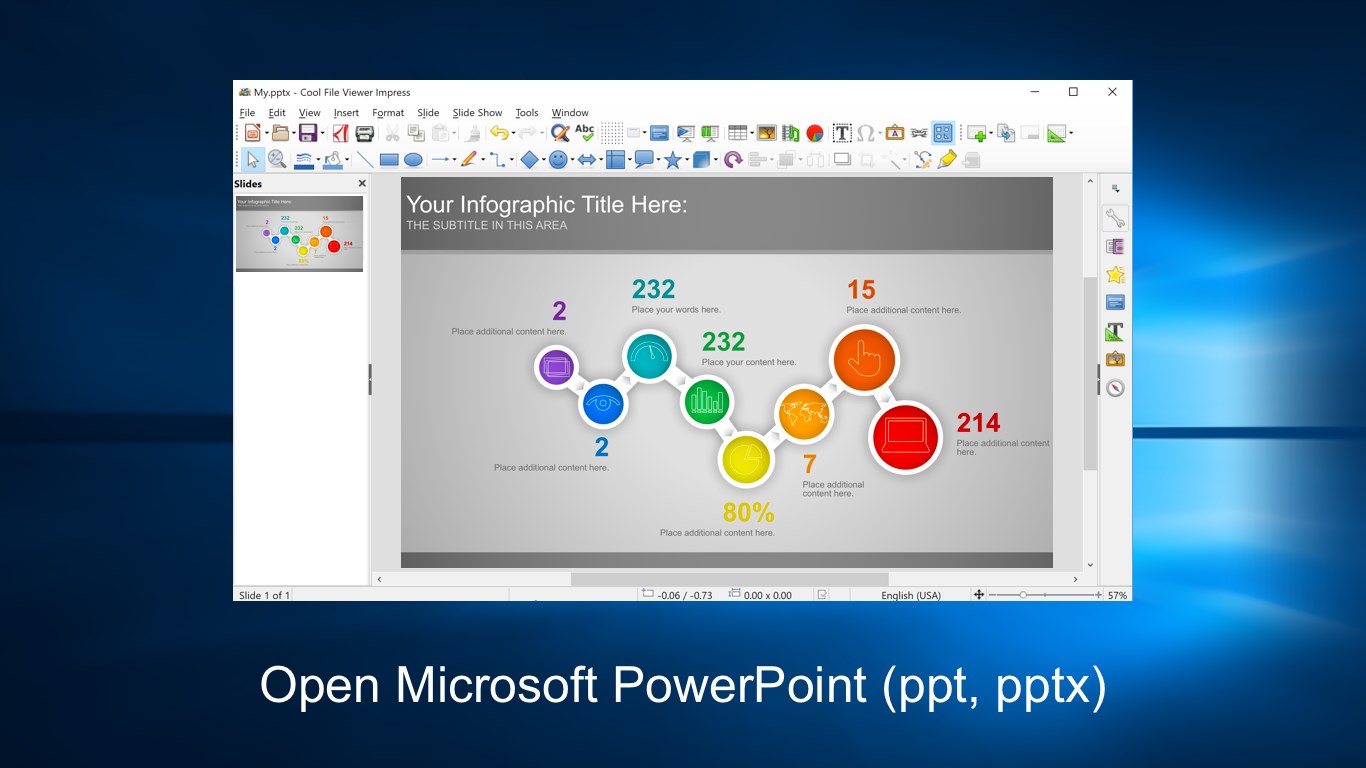Open the New presentation dropdown arrow

point(267,133)
